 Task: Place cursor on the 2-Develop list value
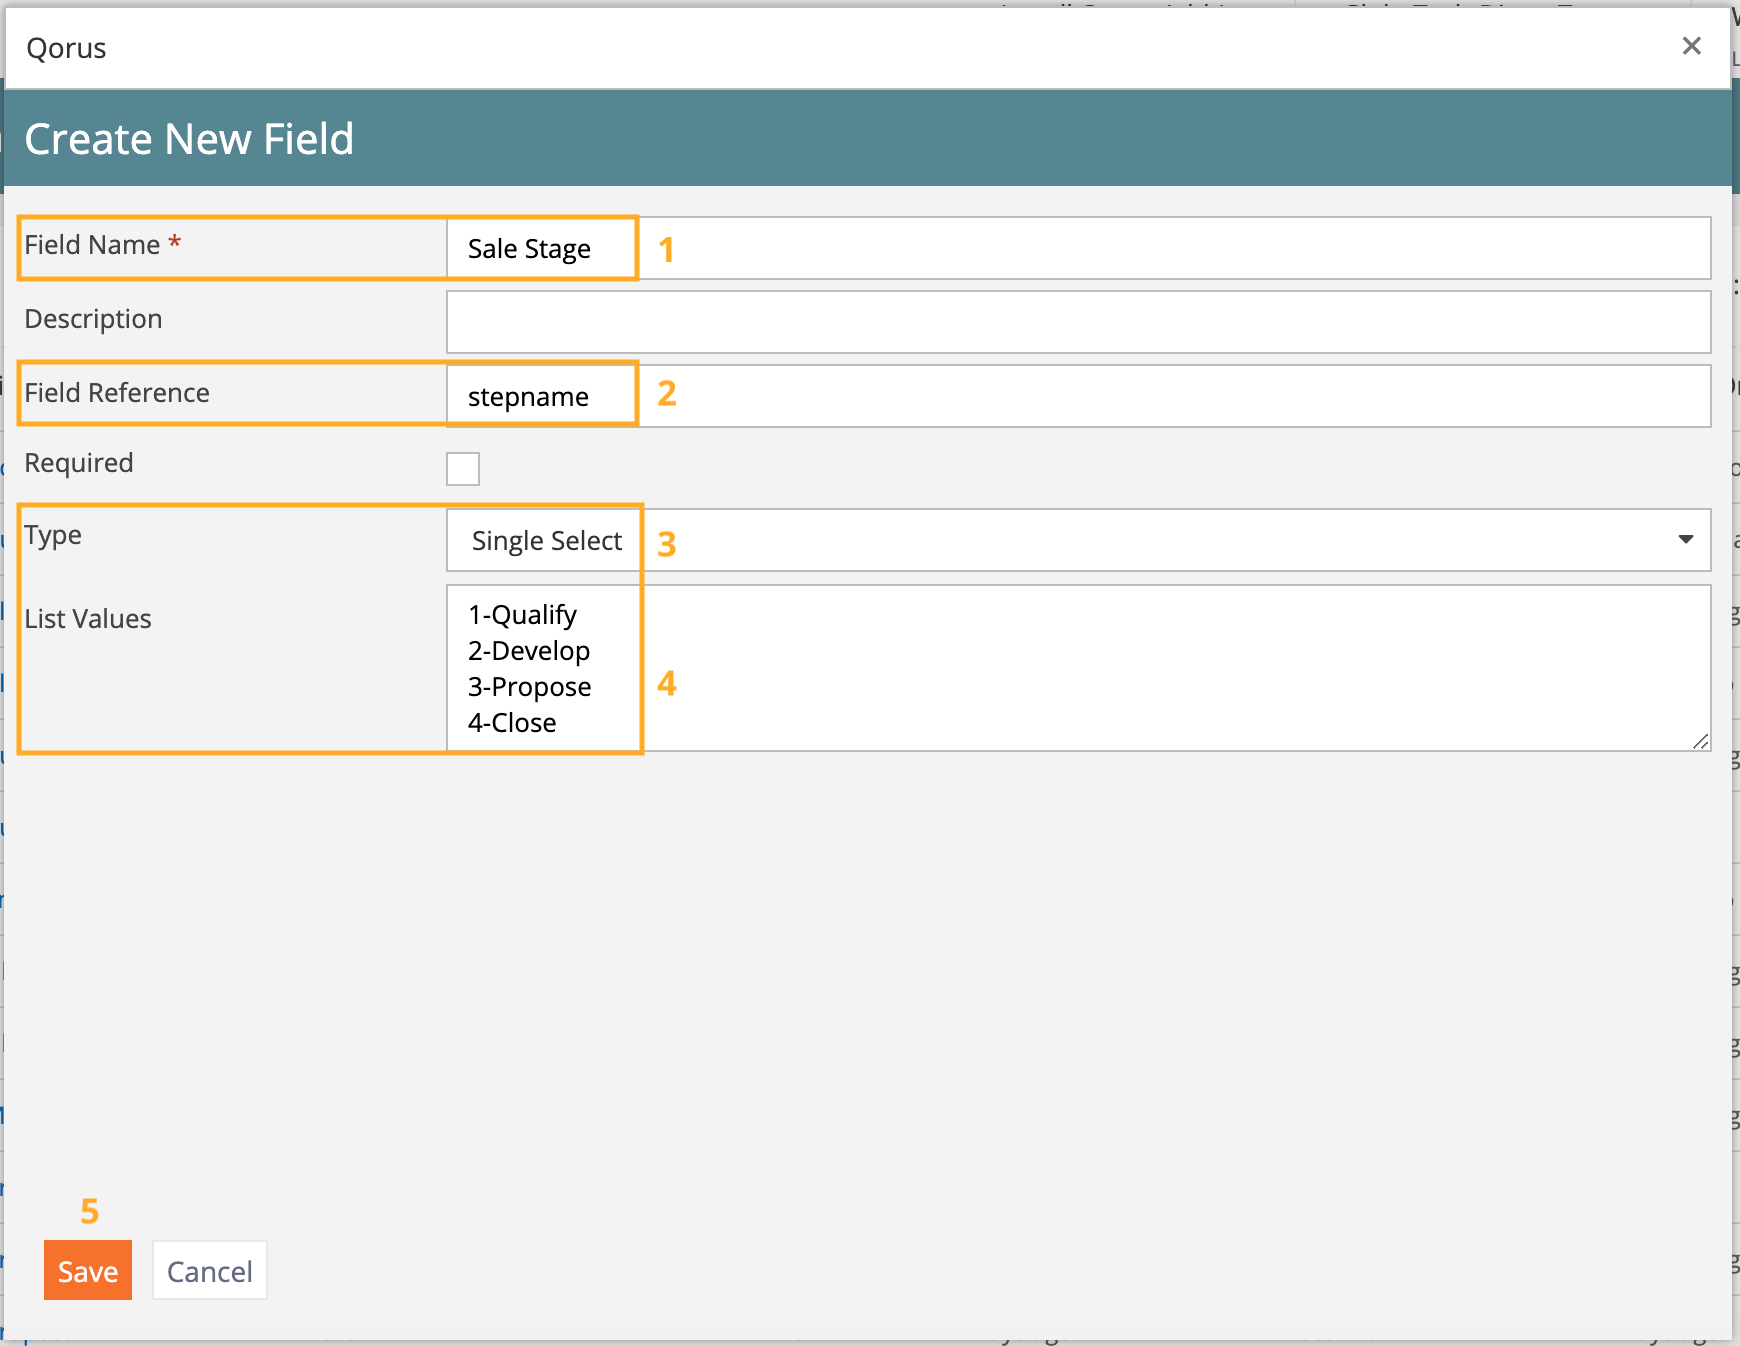click(529, 651)
